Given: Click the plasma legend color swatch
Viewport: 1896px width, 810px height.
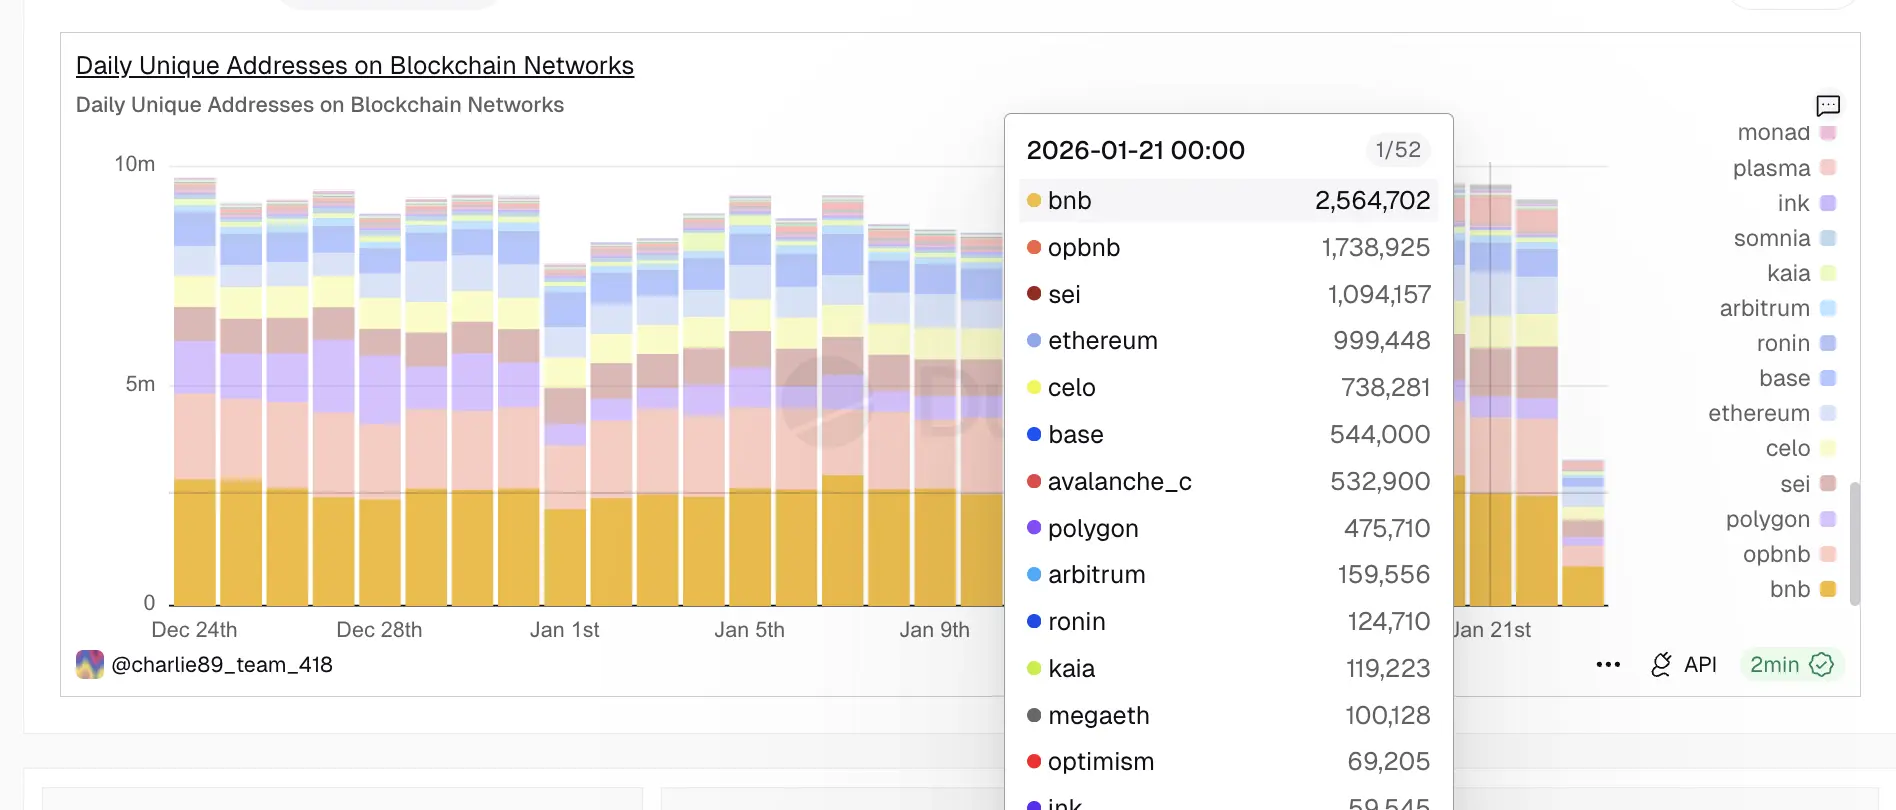Looking at the screenshot, I should (x=1828, y=168).
